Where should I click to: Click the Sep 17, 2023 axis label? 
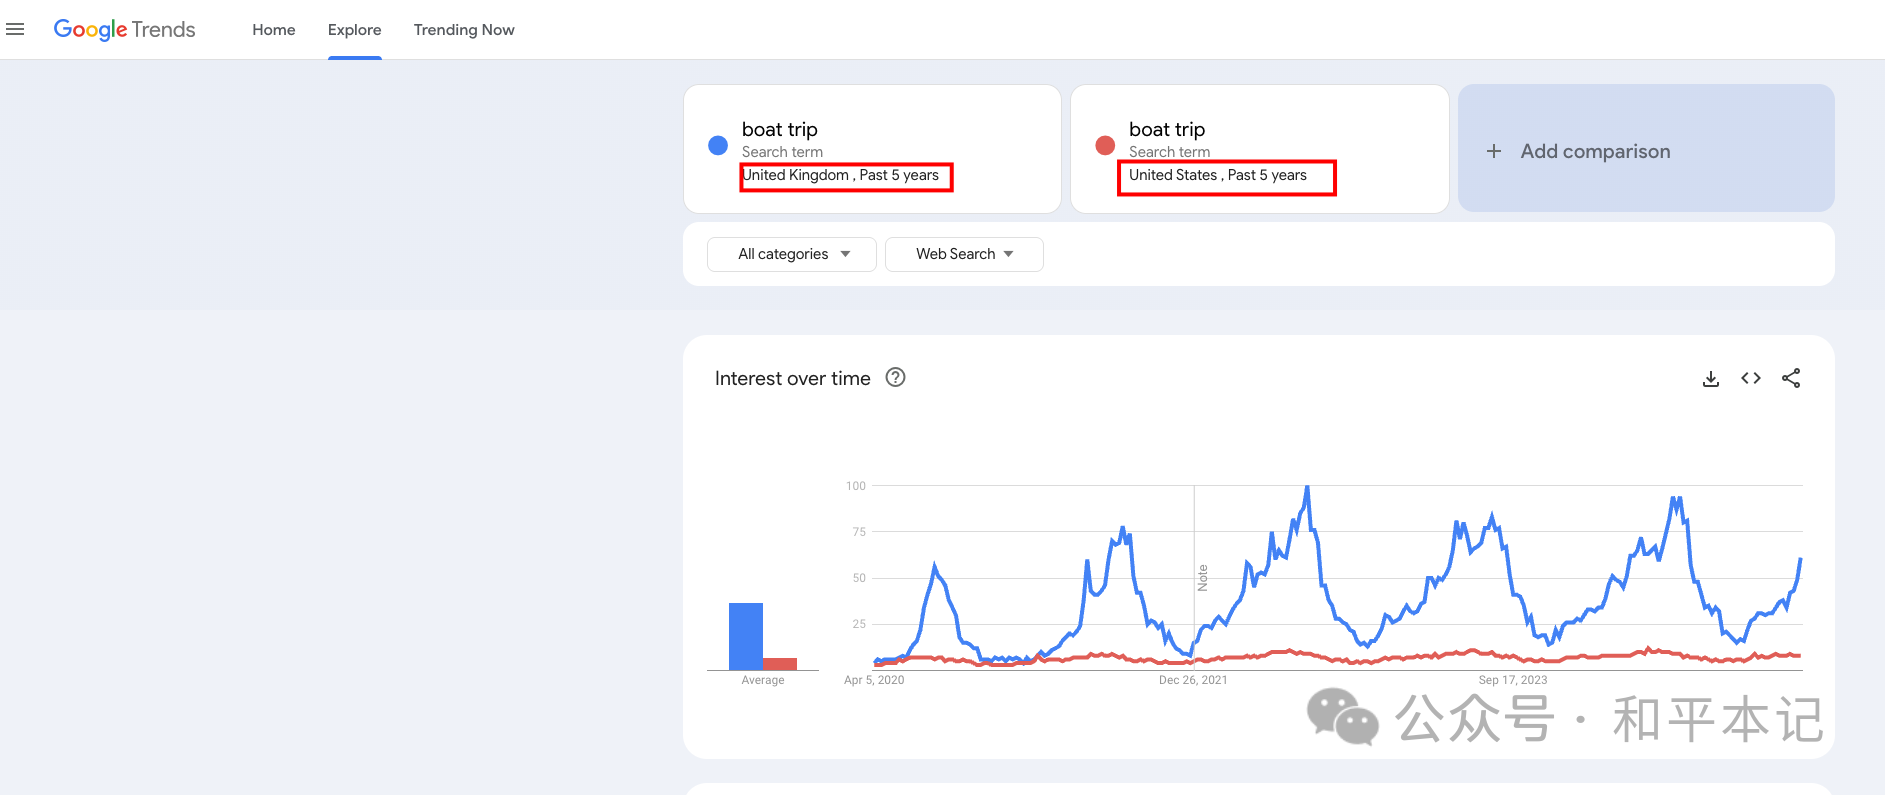pyautogui.click(x=1513, y=680)
